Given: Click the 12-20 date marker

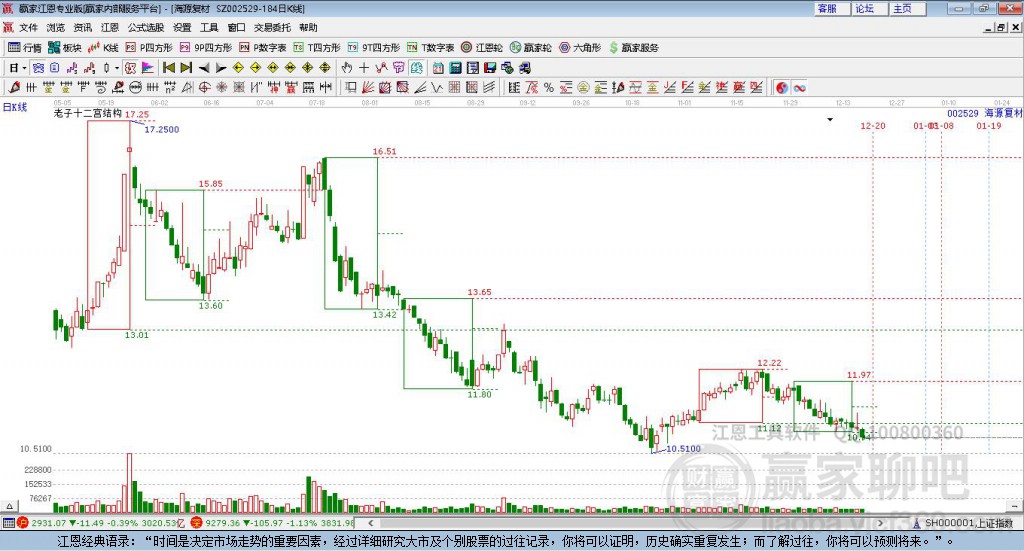Looking at the screenshot, I should click(872, 125).
